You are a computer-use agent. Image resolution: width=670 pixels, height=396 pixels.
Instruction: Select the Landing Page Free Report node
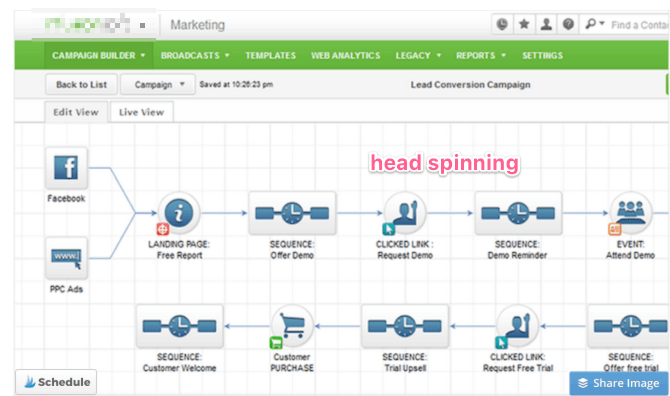179,213
